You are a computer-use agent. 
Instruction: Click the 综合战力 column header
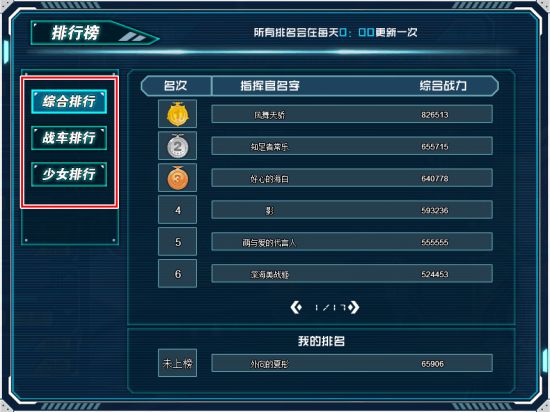[443, 86]
